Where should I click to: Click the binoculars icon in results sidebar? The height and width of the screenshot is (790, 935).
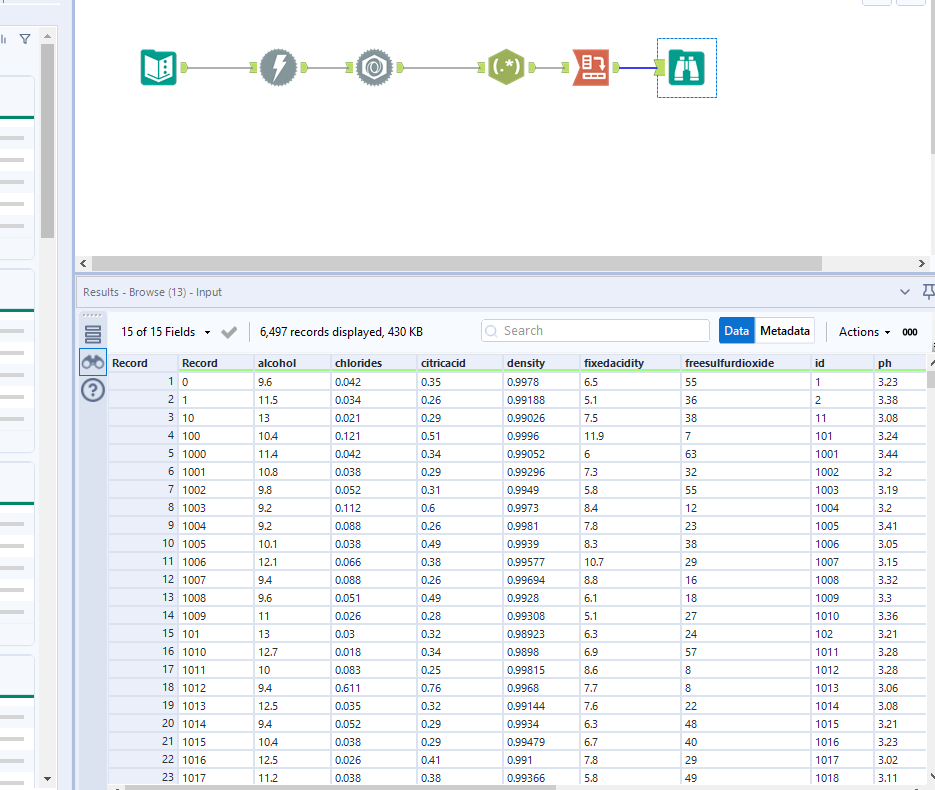[93, 362]
